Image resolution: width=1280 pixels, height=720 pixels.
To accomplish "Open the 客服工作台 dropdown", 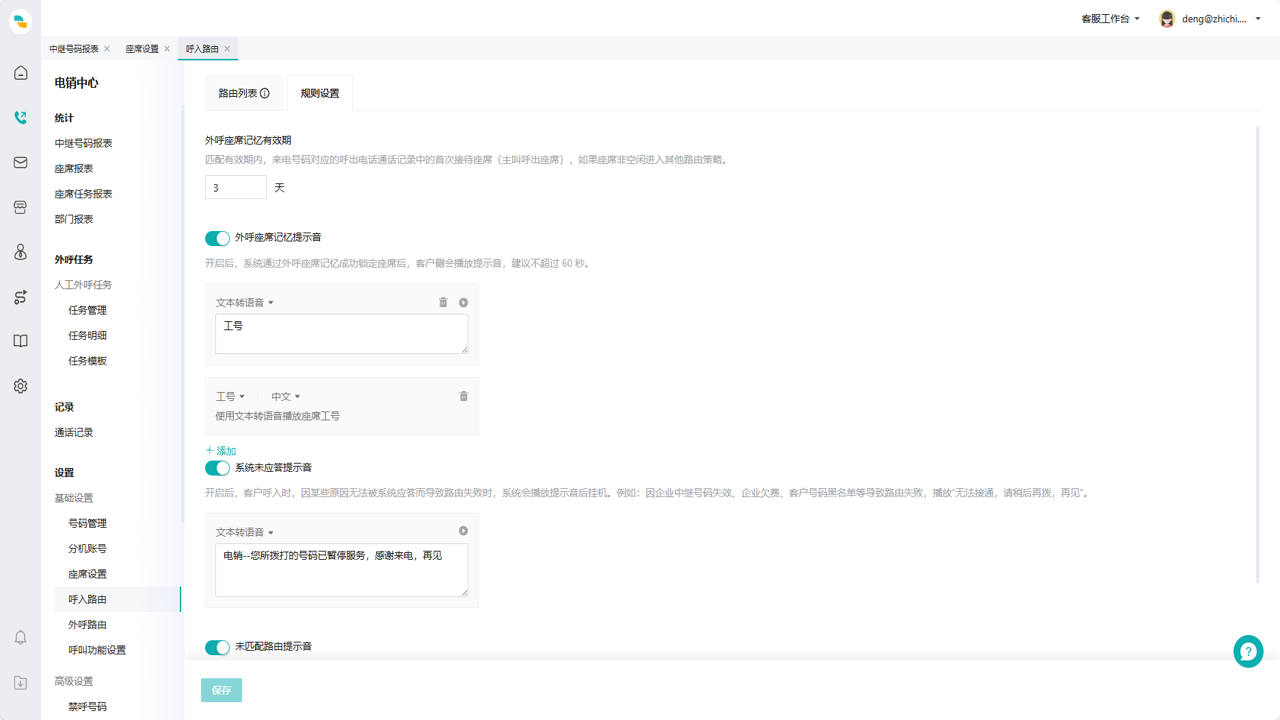I will click(1110, 19).
